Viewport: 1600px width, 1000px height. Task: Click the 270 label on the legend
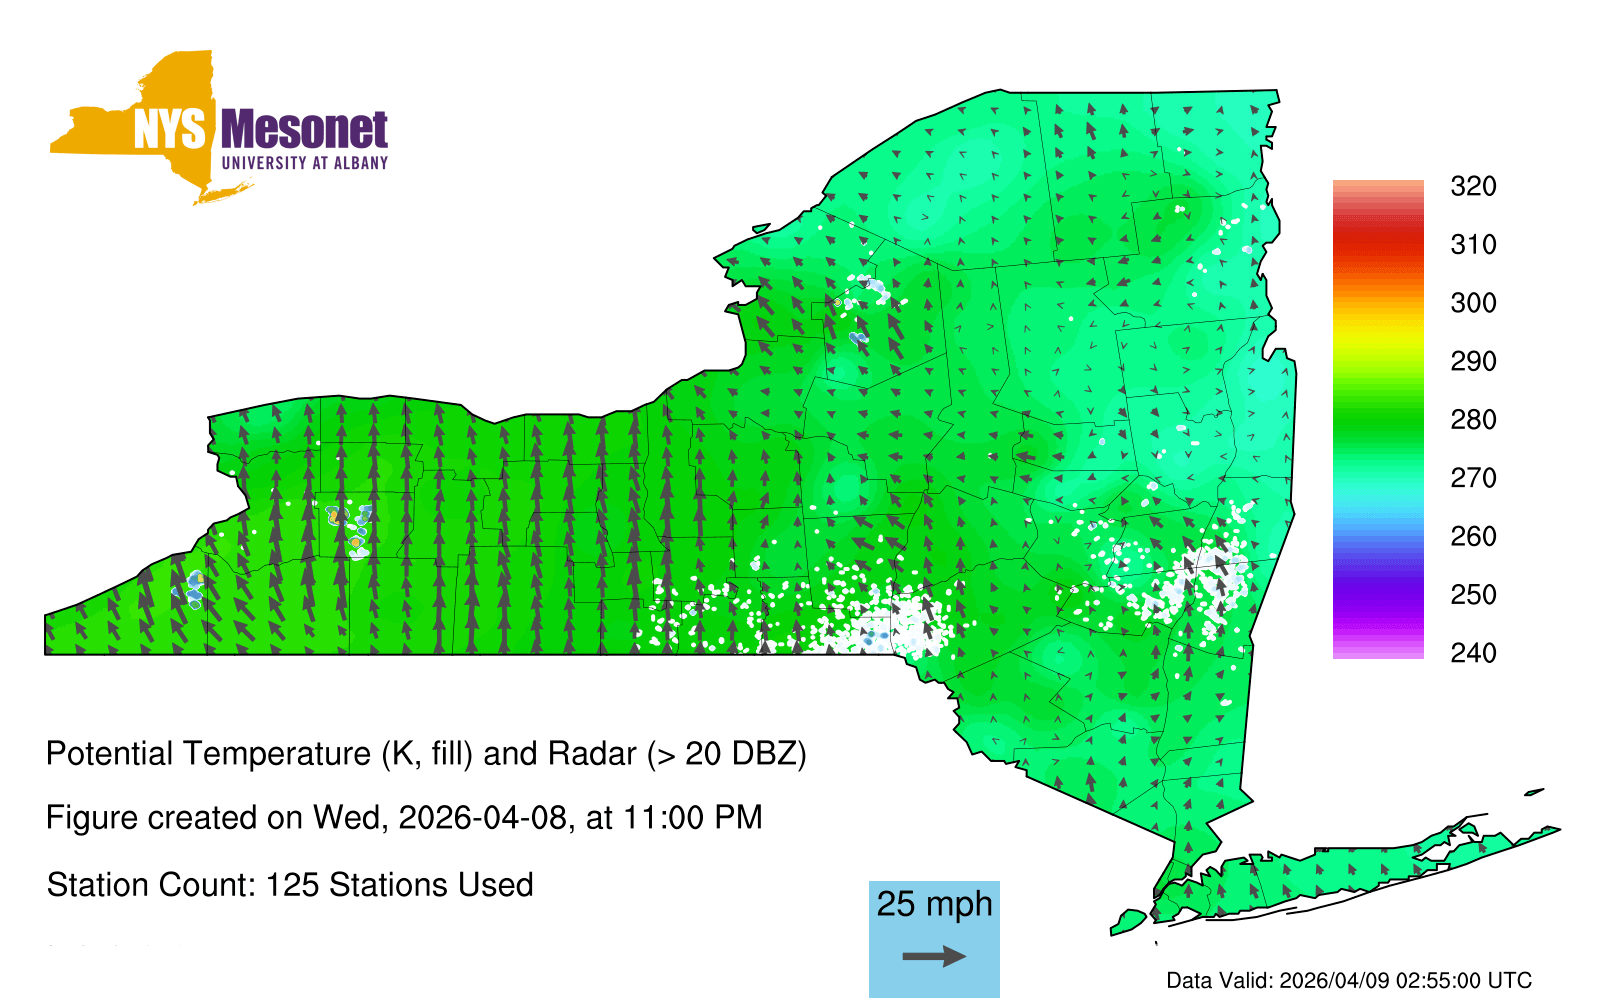coord(1473,478)
